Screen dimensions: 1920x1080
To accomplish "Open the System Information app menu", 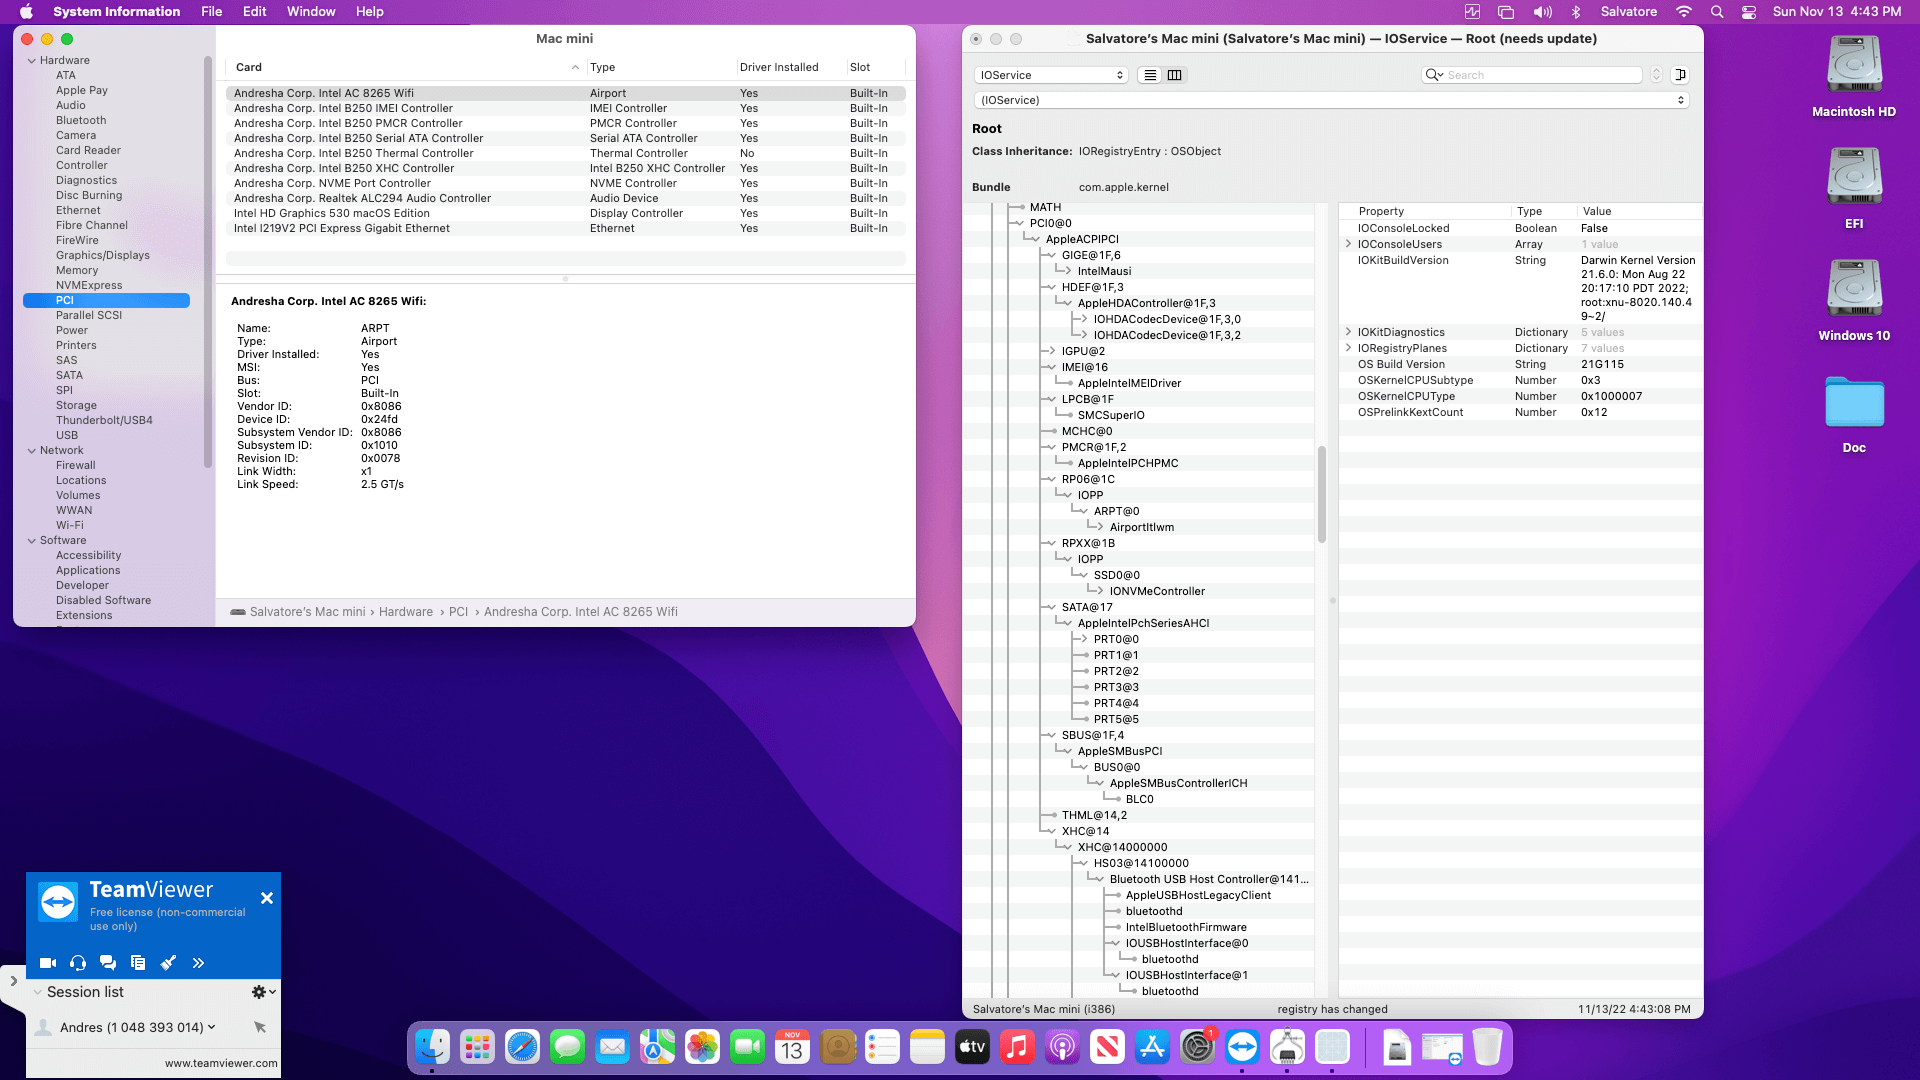I will click(x=116, y=11).
